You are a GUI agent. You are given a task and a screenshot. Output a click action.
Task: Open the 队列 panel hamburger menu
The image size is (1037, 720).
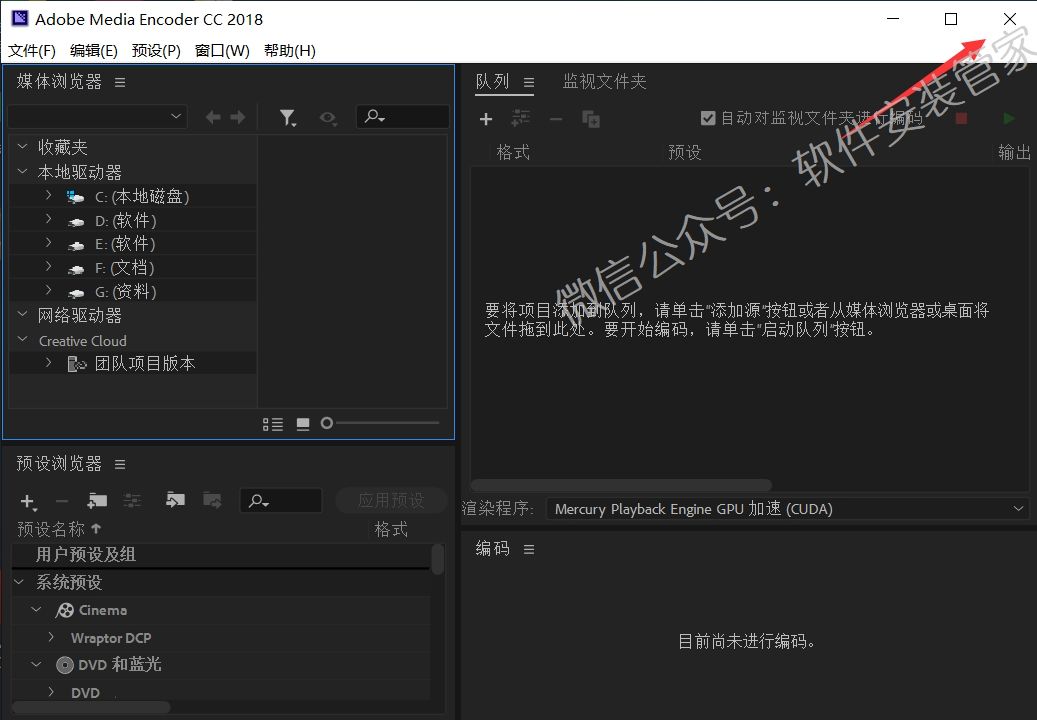coord(529,82)
